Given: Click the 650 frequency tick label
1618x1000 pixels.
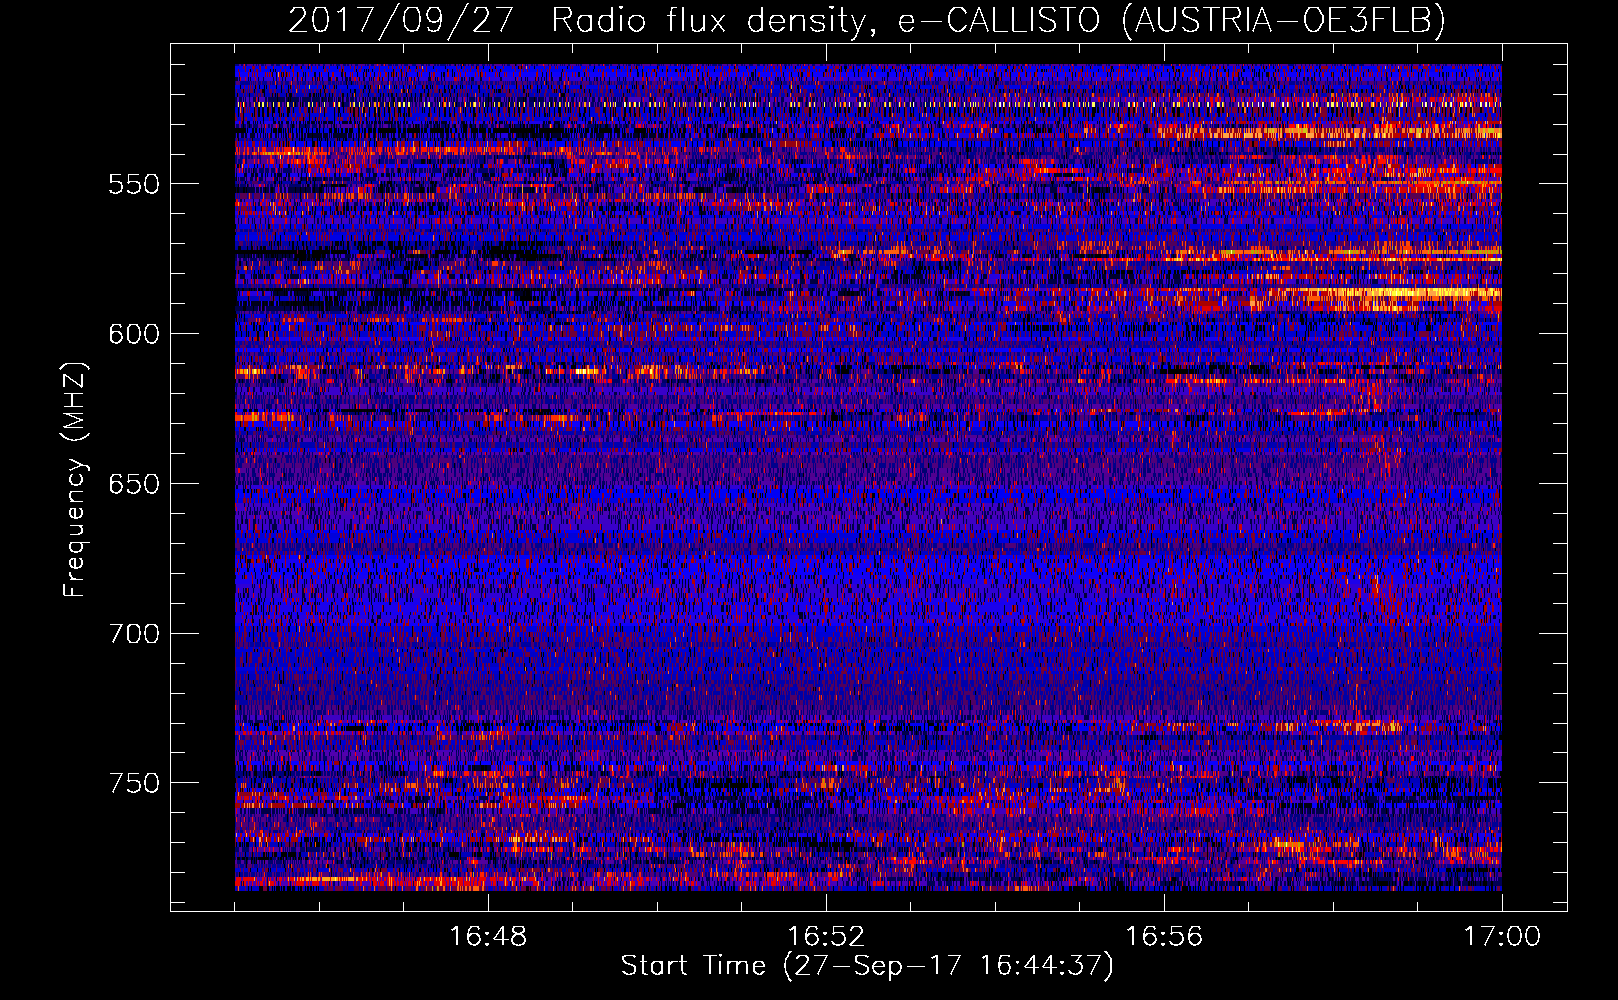Looking at the screenshot, I should (x=133, y=484).
